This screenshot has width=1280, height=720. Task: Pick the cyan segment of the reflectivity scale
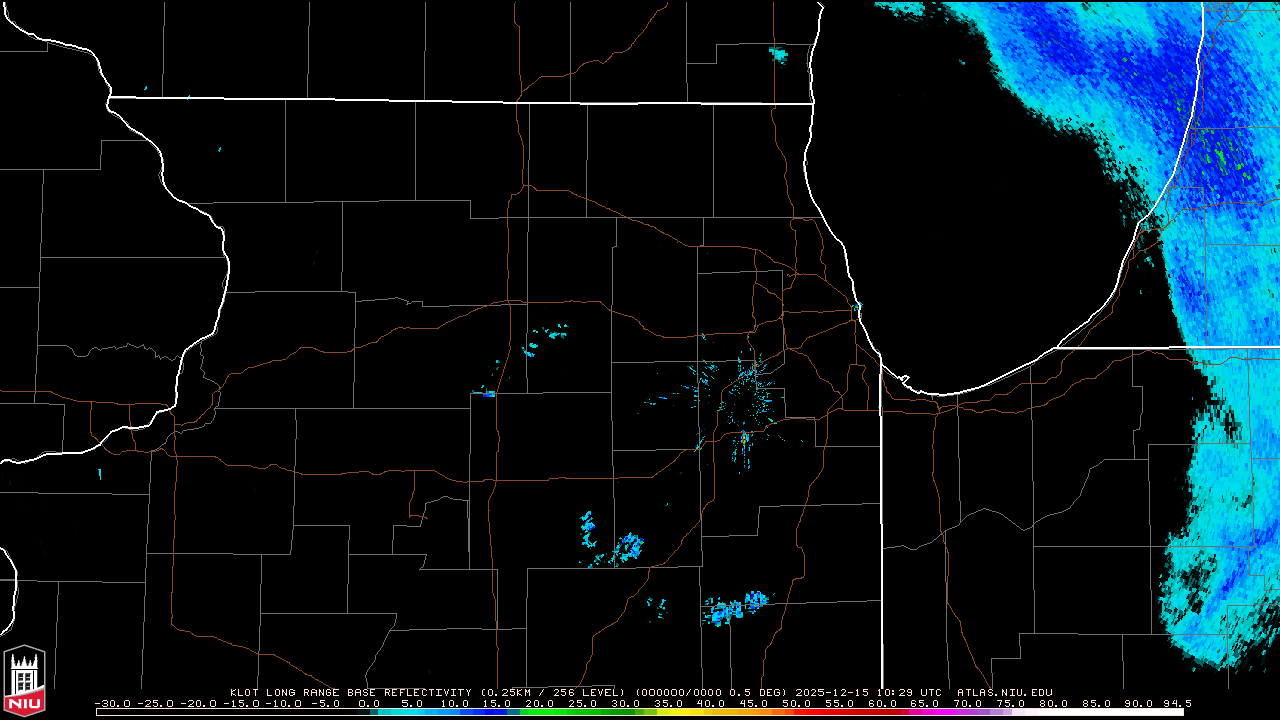tap(410, 712)
